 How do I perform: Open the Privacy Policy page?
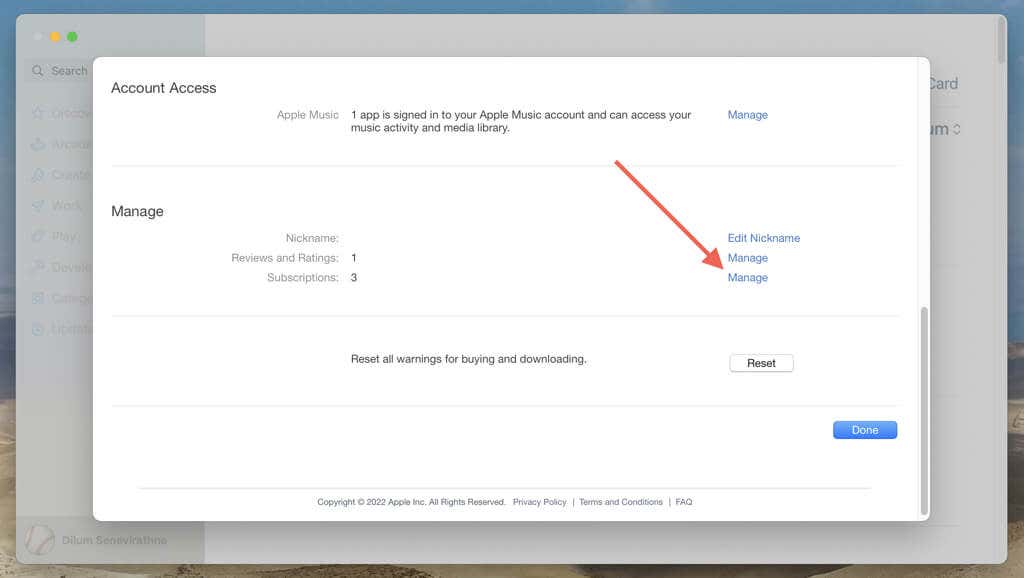(x=540, y=501)
